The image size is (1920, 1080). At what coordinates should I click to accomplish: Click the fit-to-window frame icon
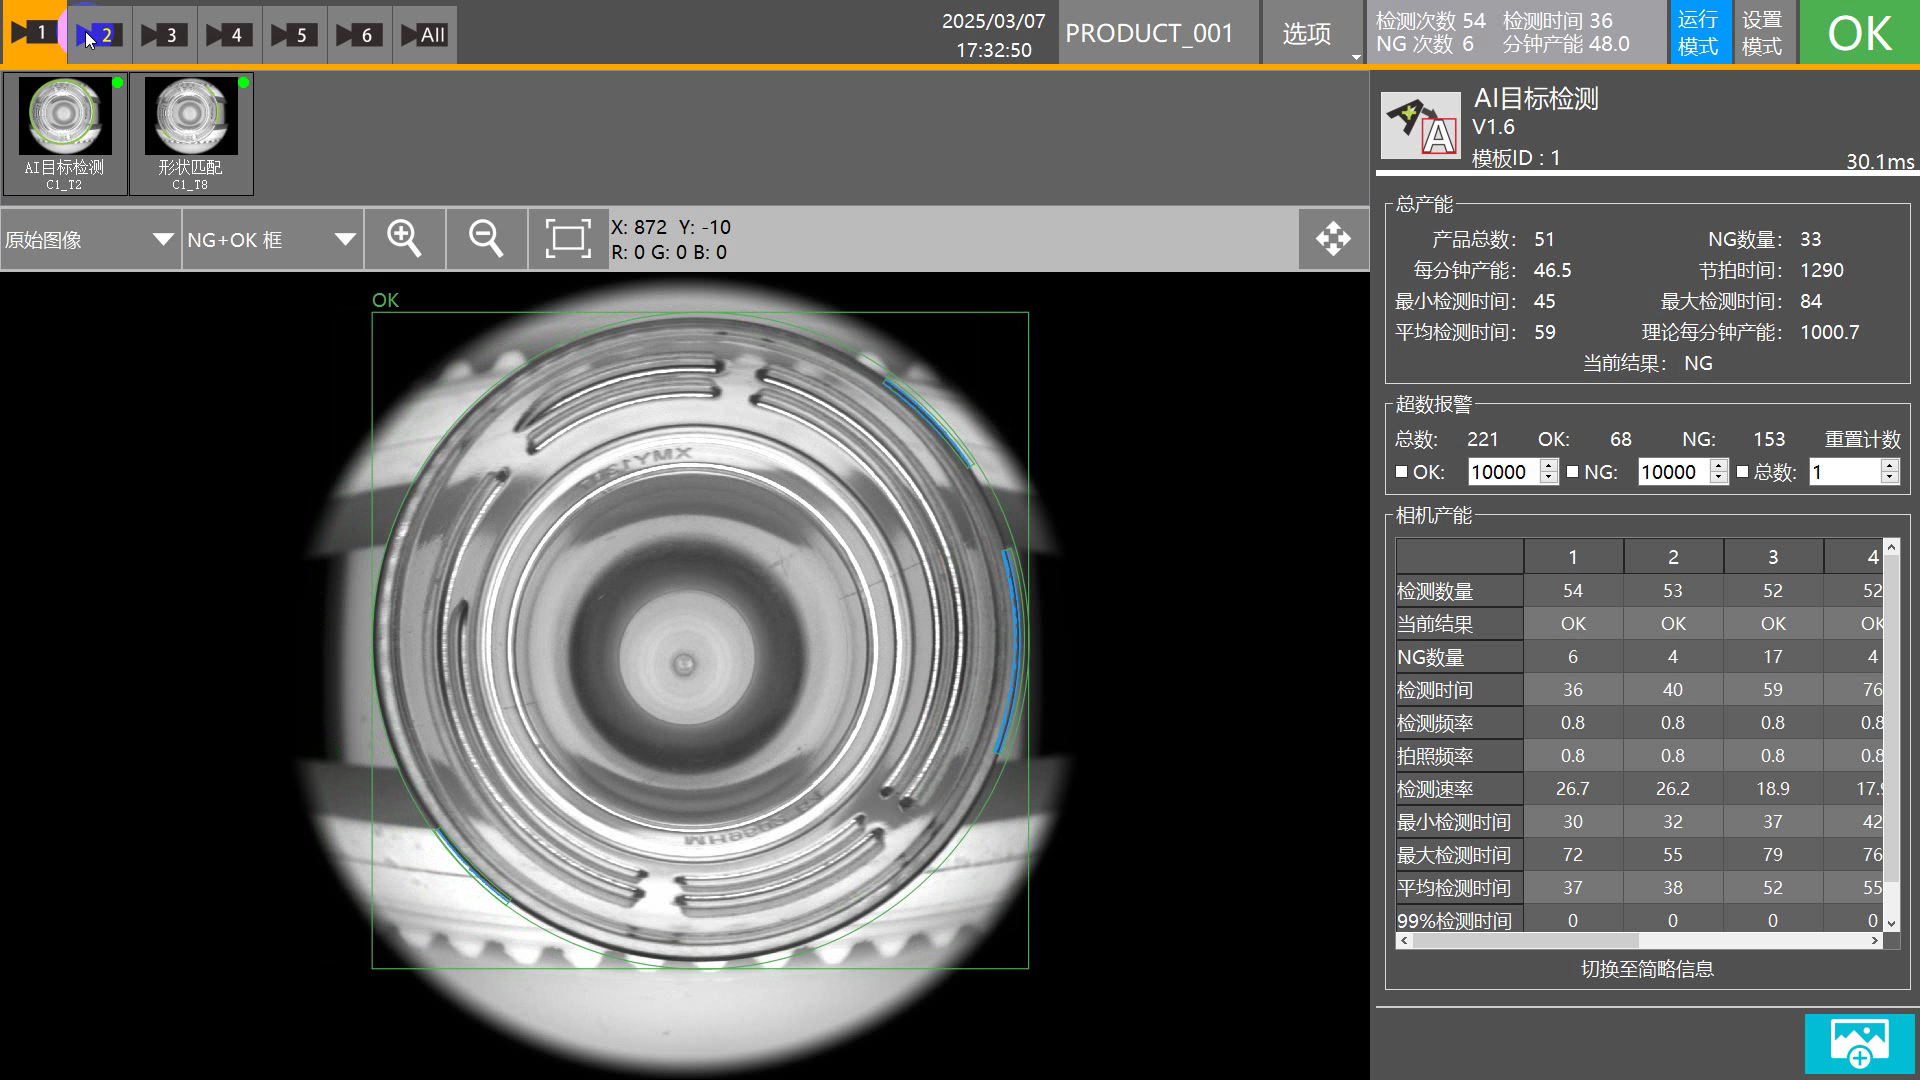567,239
